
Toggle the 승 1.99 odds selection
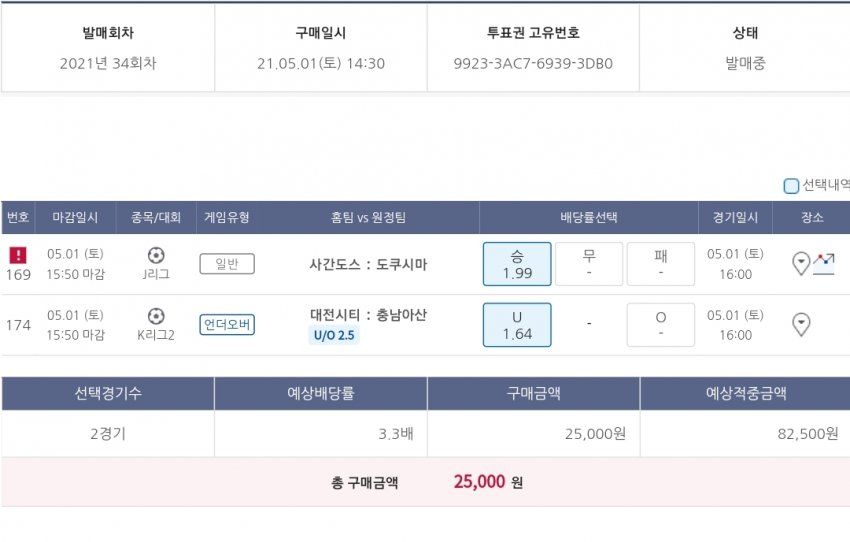(x=517, y=264)
